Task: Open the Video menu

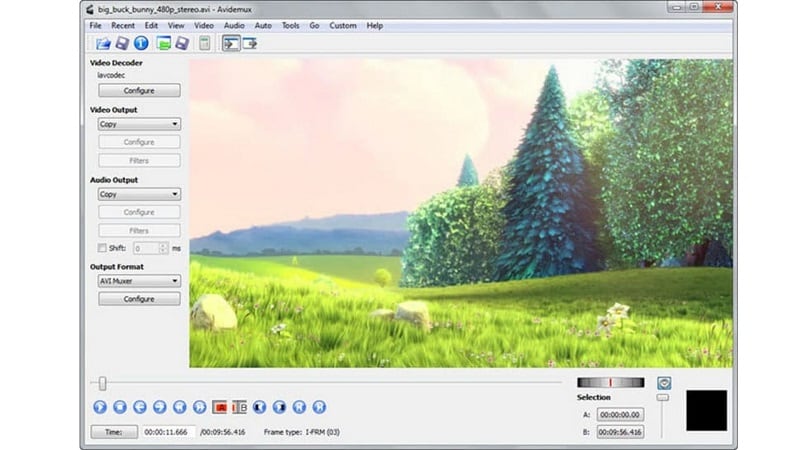Action: pyautogui.click(x=204, y=26)
